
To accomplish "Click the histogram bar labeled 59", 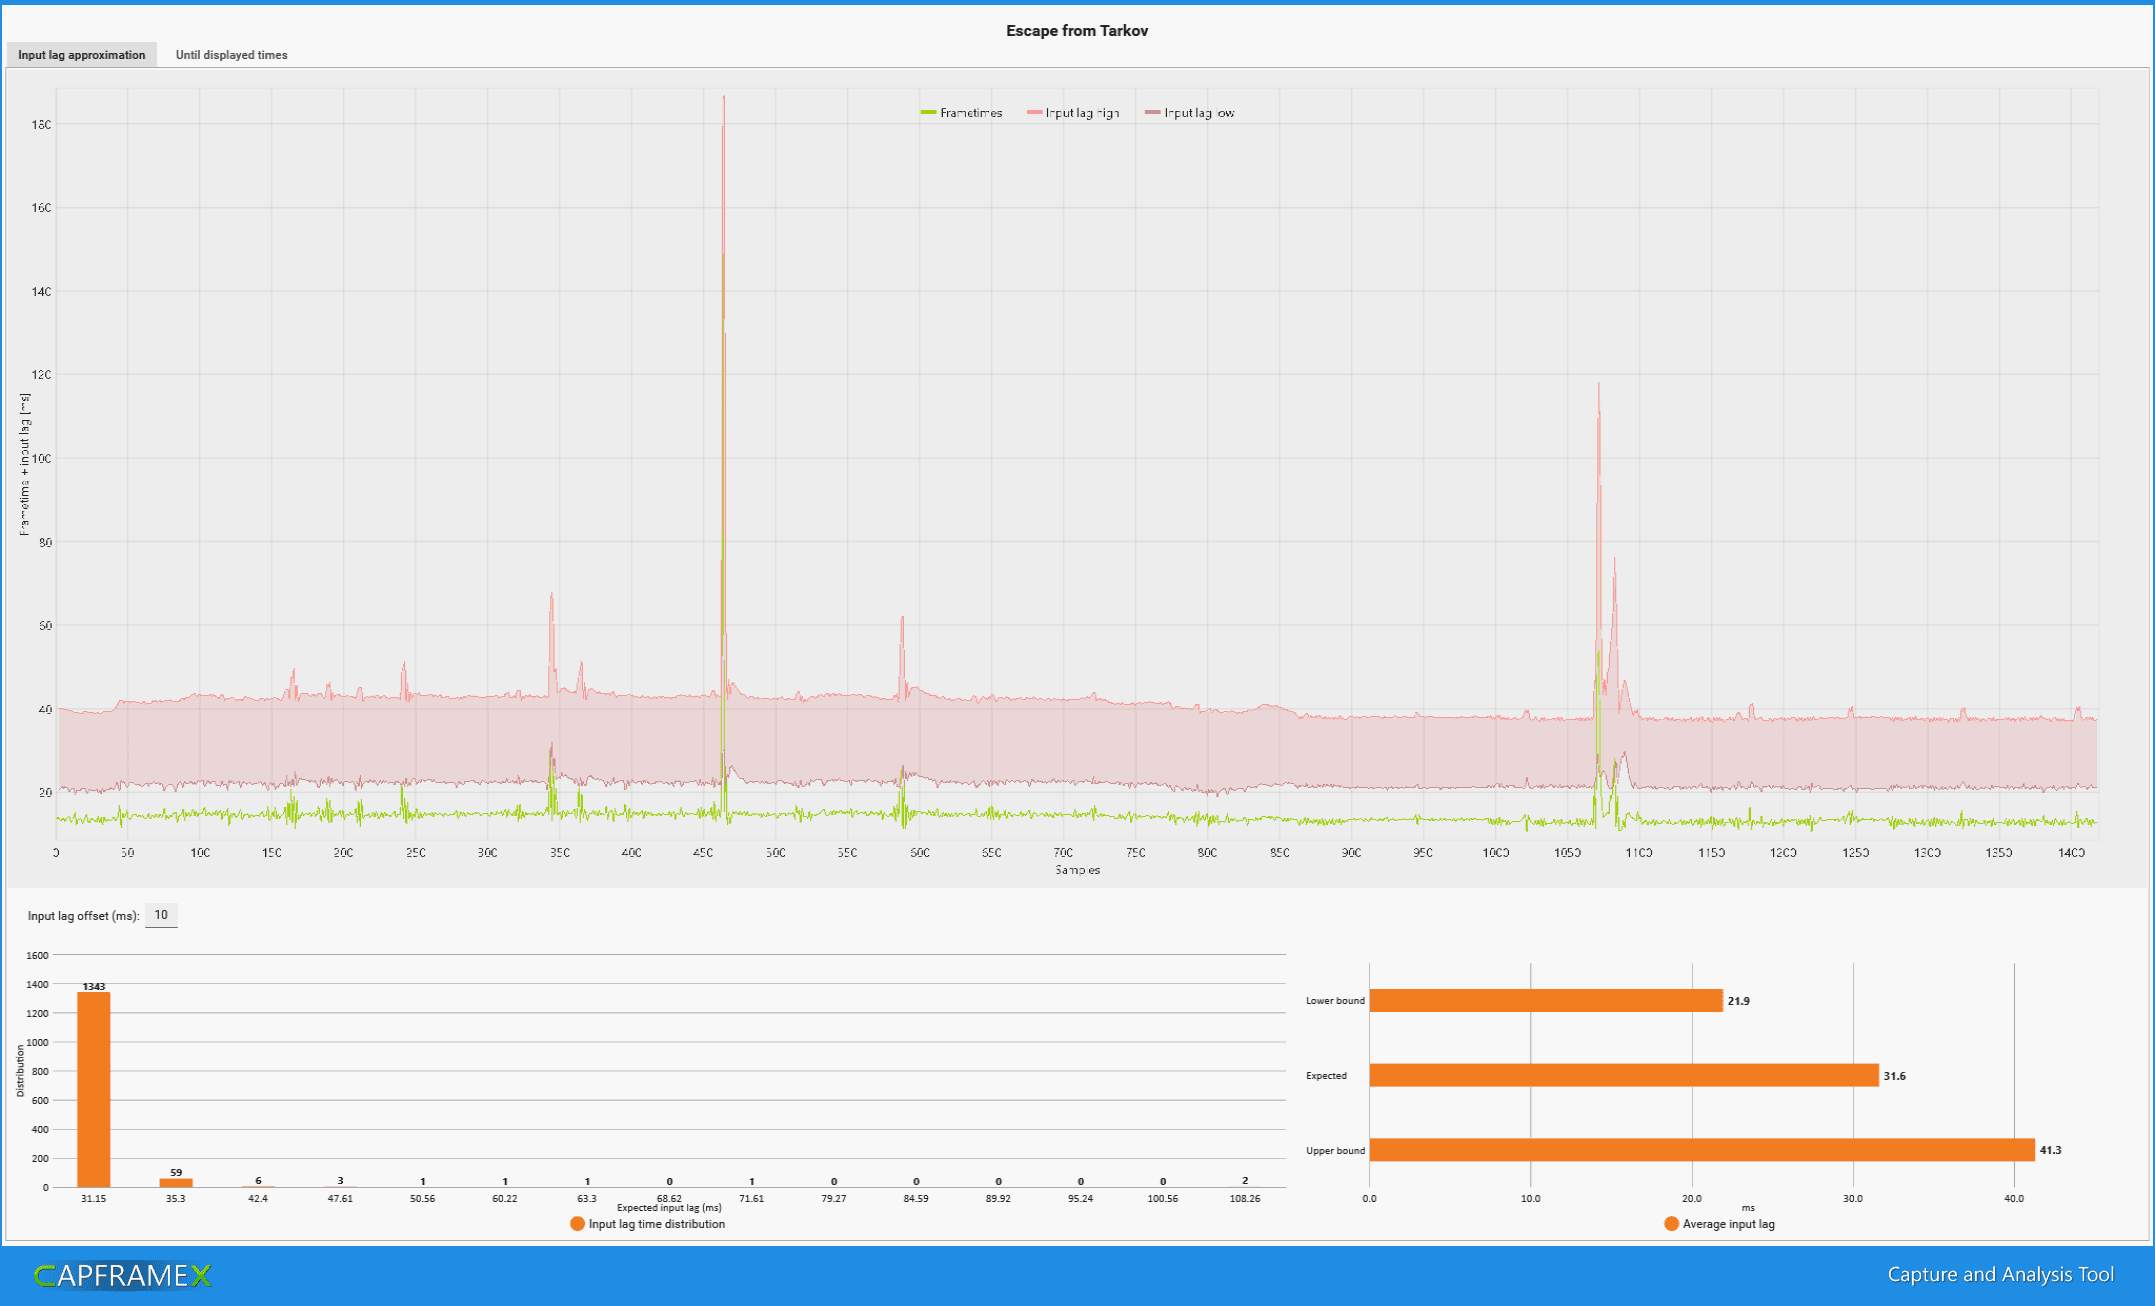I will coord(176,1182).
